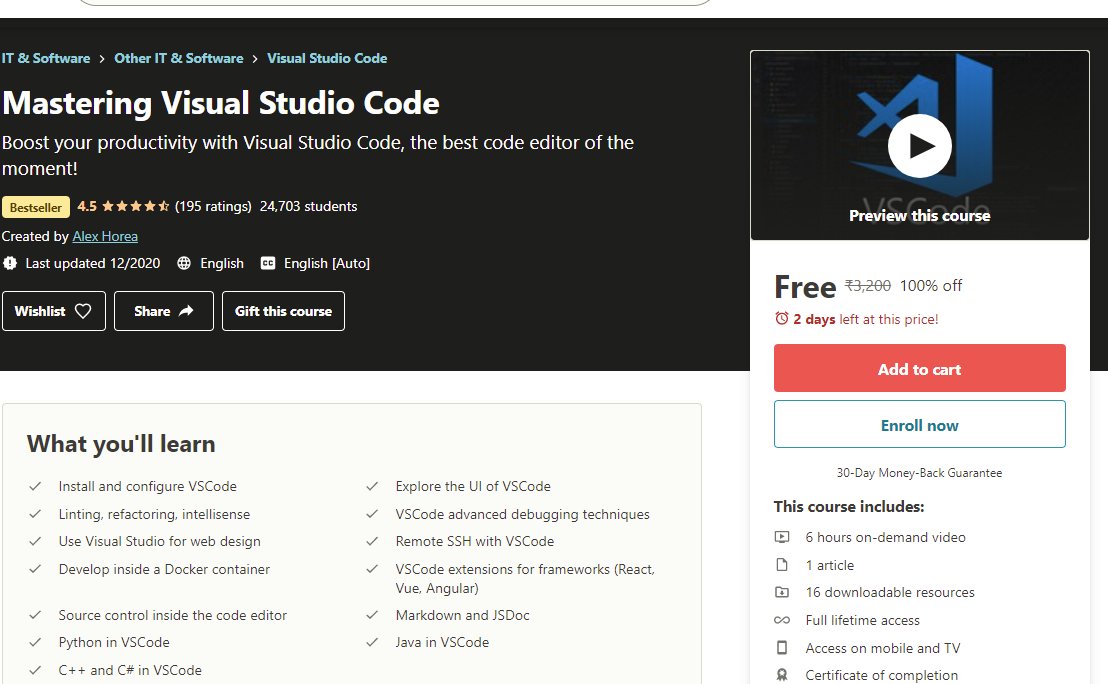Image resolution: width=1108 pixels, height=684 pixels.
Task: Click the checkmark beside Install and configure VSCode
Action: pyautogui.click(x=35, y=486)
